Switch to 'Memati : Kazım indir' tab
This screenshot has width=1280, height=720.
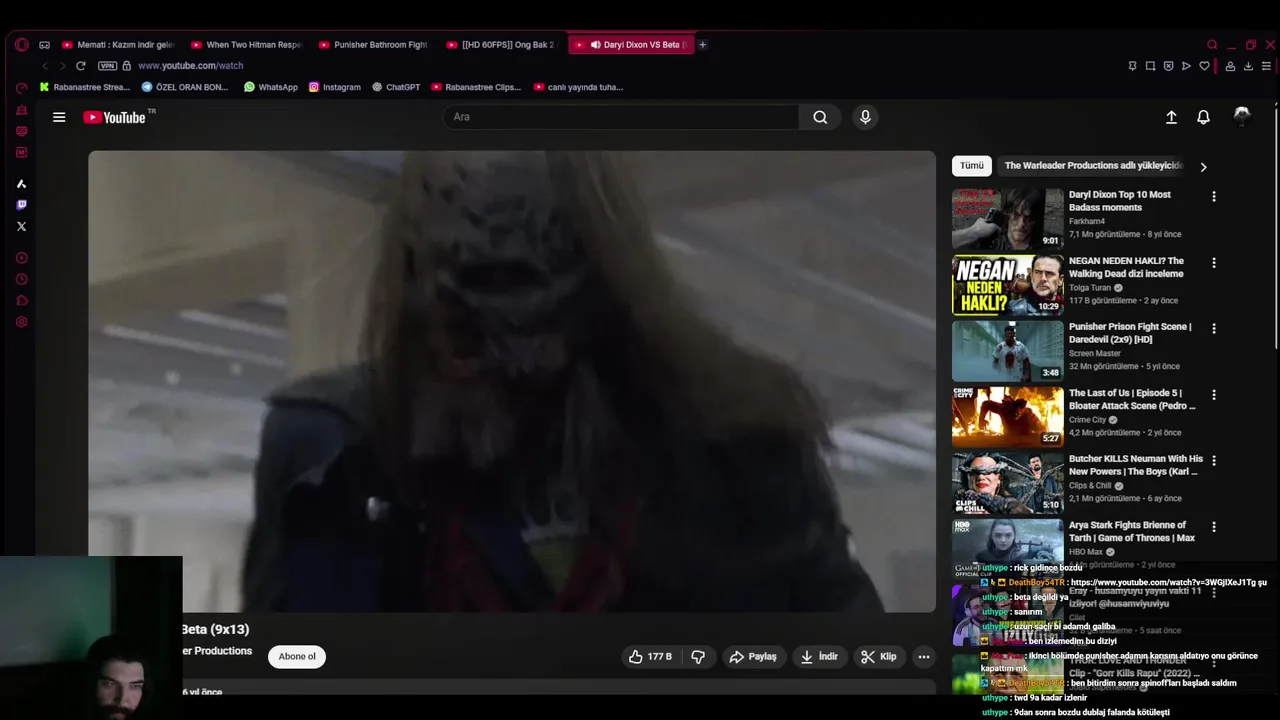tap(118, 45)
